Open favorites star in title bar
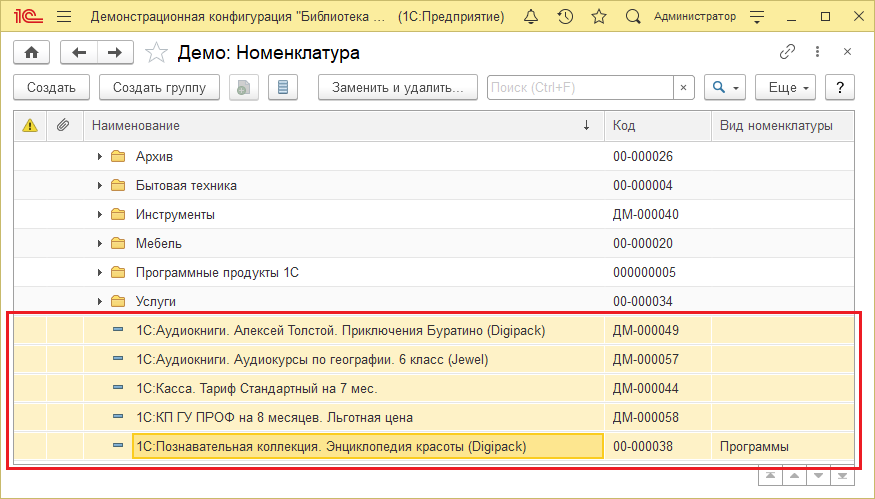Viewport: 875px width, 499px height. 599,17
